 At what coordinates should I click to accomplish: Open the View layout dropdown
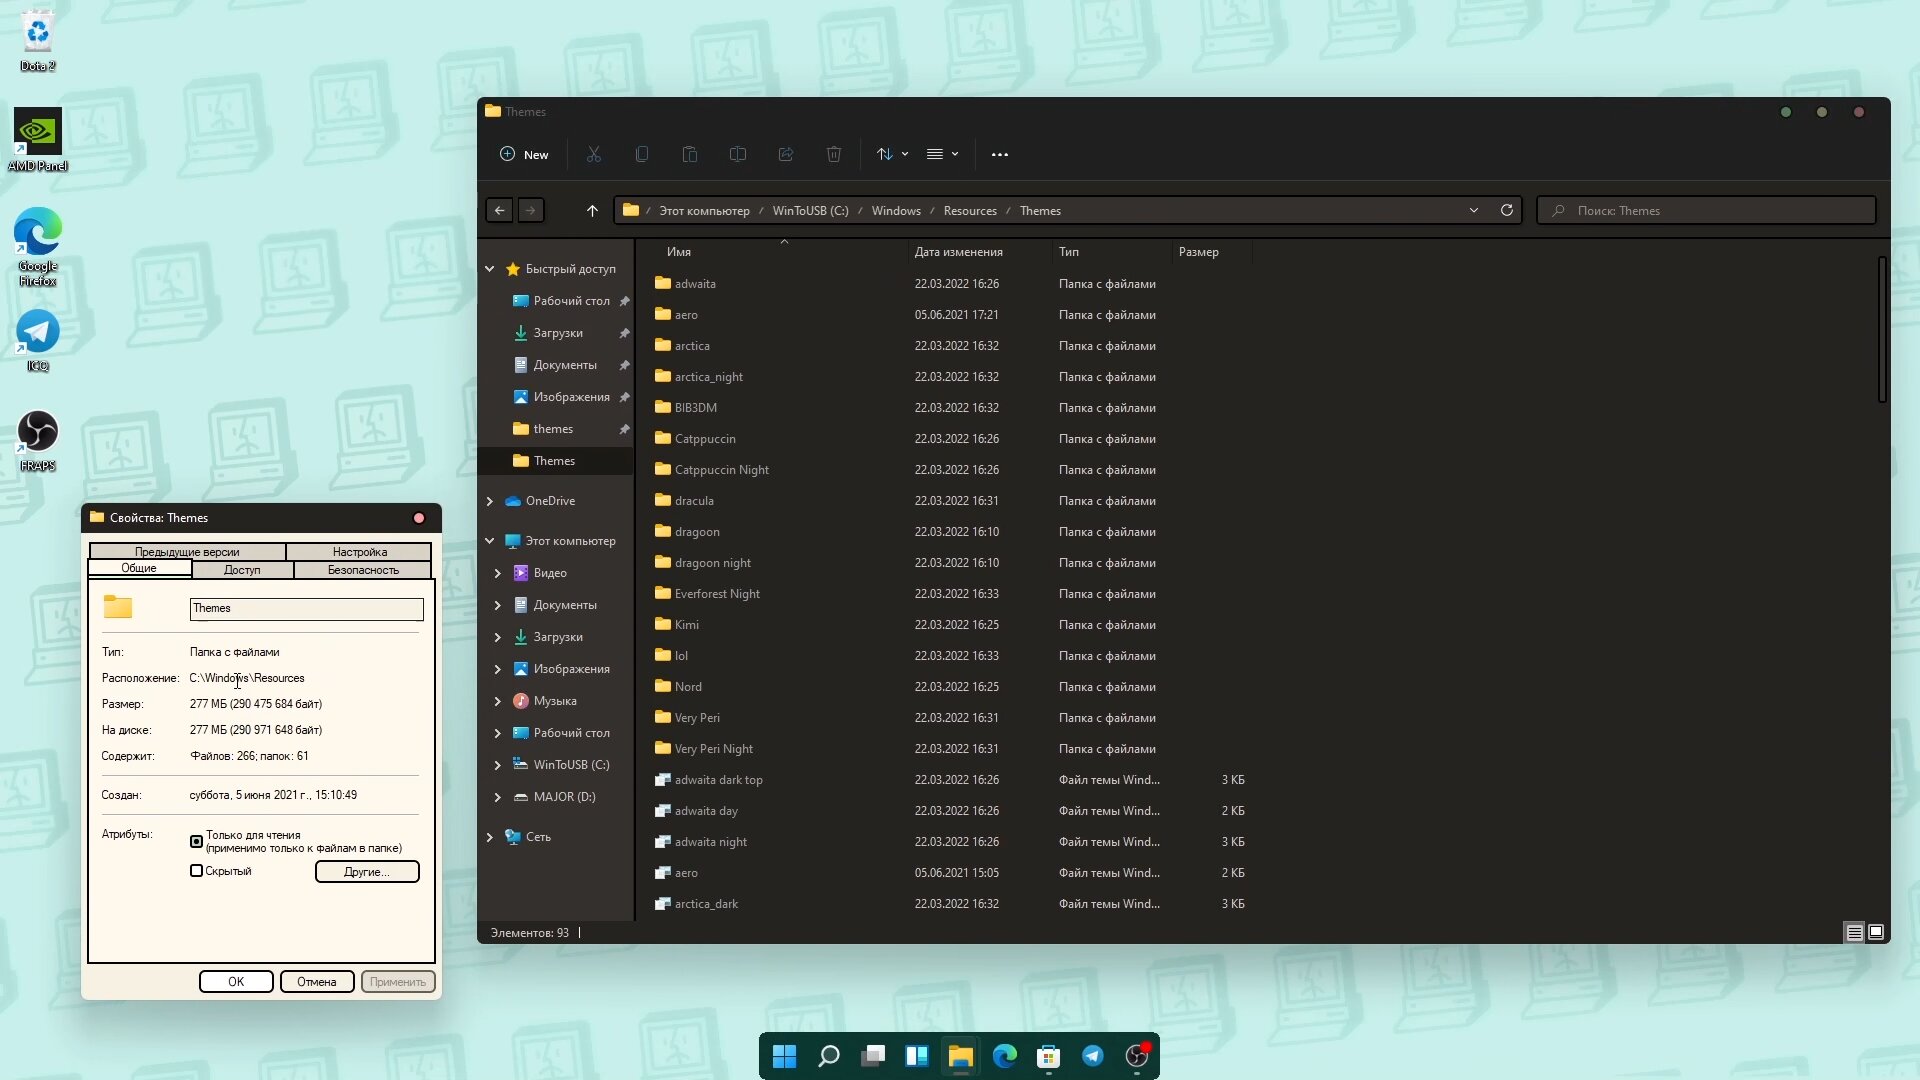click(x=942, y=154)
